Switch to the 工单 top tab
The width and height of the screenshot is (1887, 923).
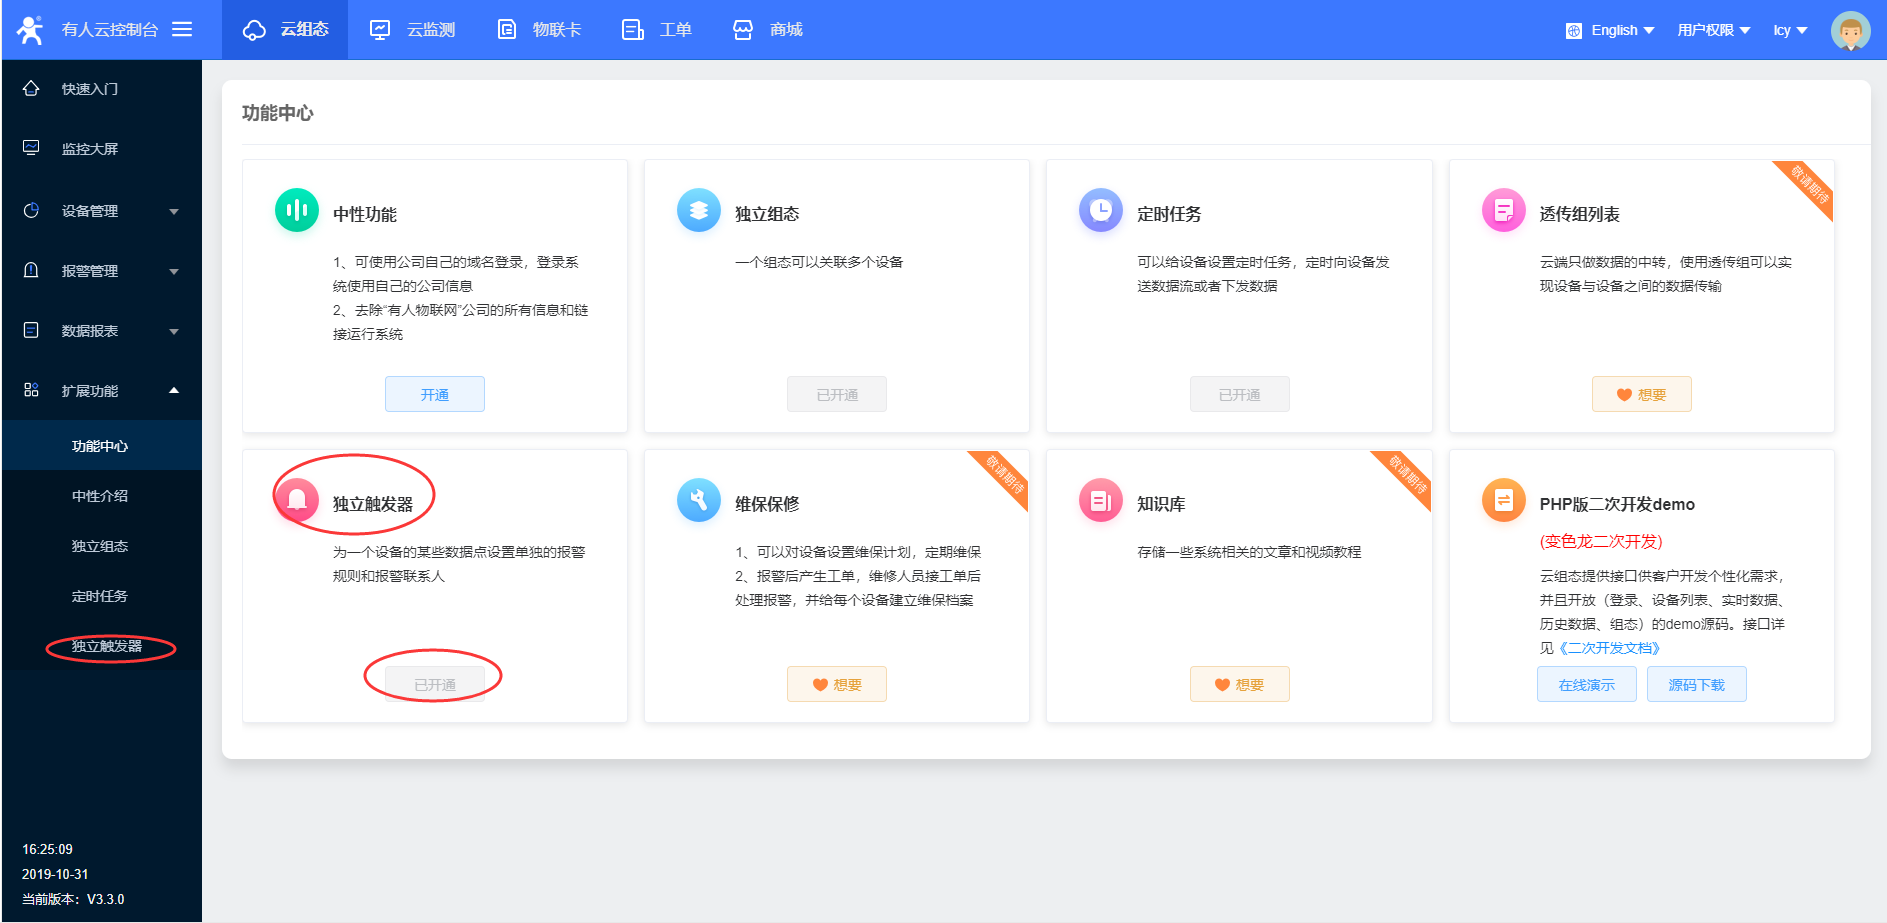(x=656, y=30)
